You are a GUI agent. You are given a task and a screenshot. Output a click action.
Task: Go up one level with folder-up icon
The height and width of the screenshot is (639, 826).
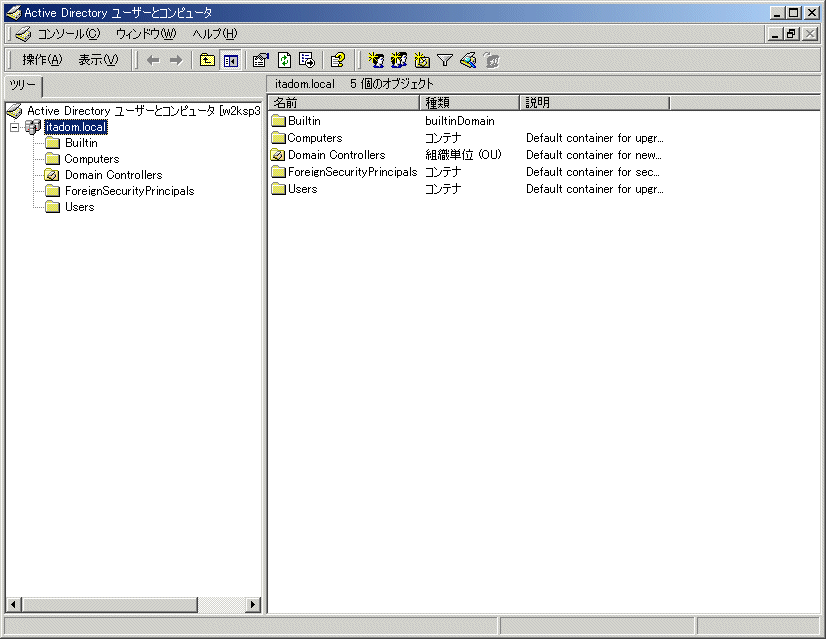(207, 61)
